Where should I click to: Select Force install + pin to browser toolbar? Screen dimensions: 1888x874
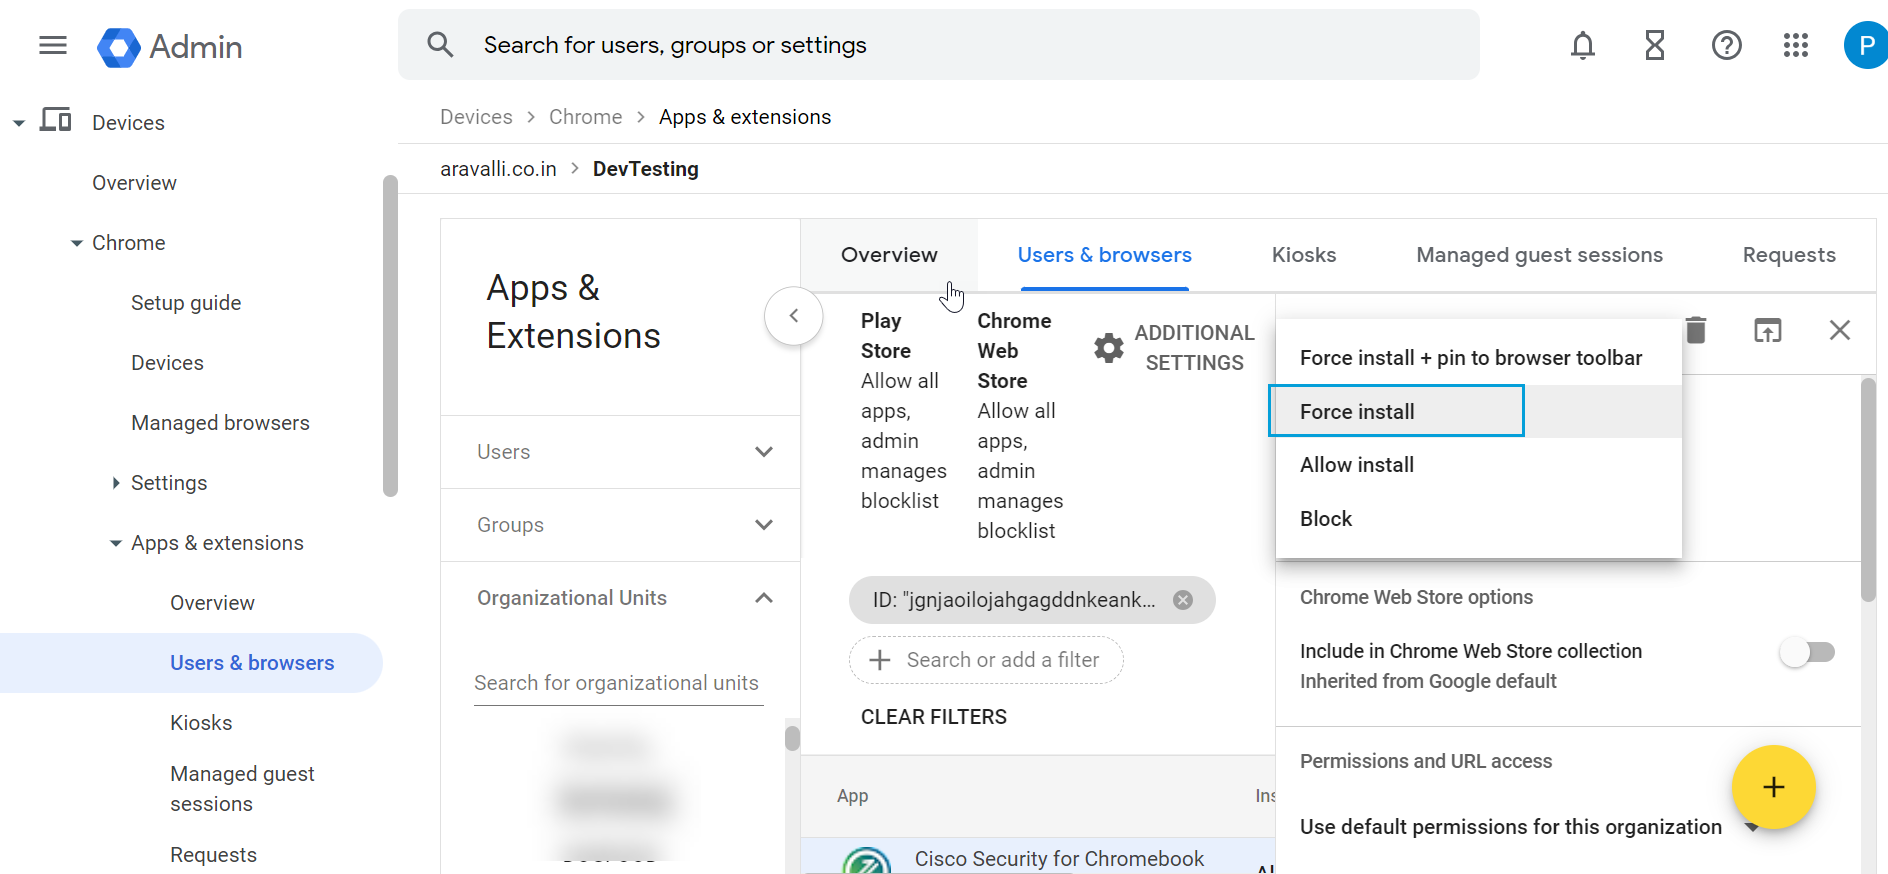click(x=1478, y=358)
